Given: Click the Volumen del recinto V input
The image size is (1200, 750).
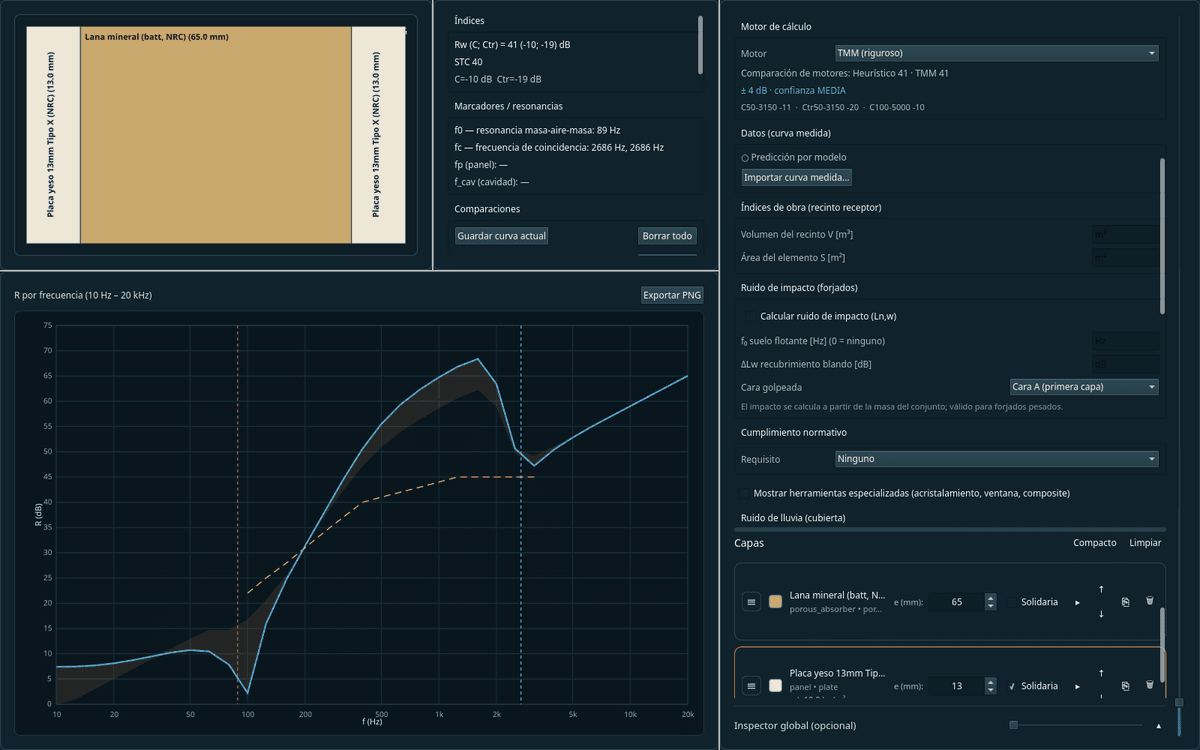Looking at the screenshot, I should pyautogui.click(x=1126, y=234).
